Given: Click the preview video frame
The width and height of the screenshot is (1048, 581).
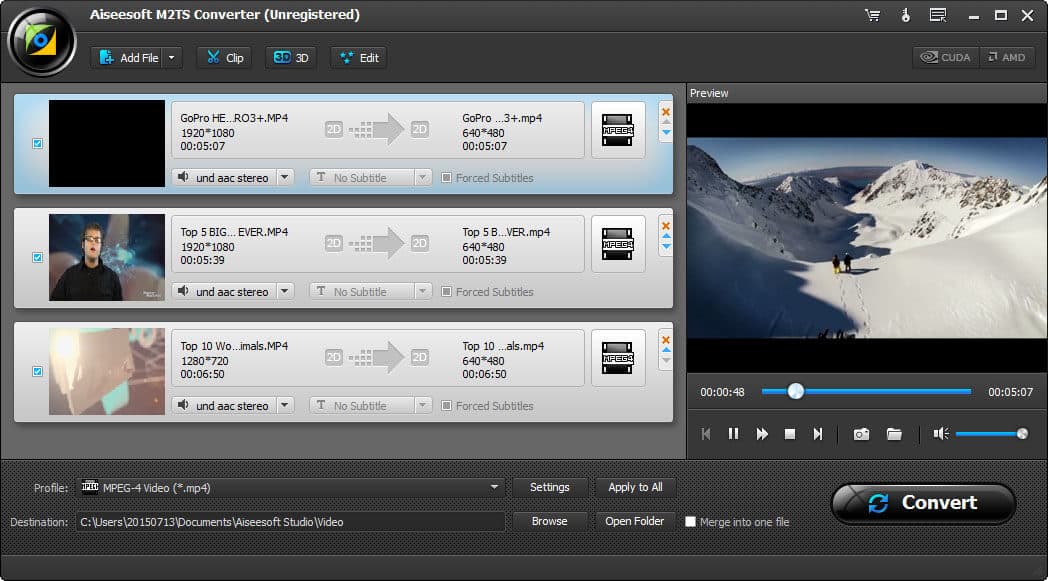Looking at the screenshot, I should pos(867,237).
